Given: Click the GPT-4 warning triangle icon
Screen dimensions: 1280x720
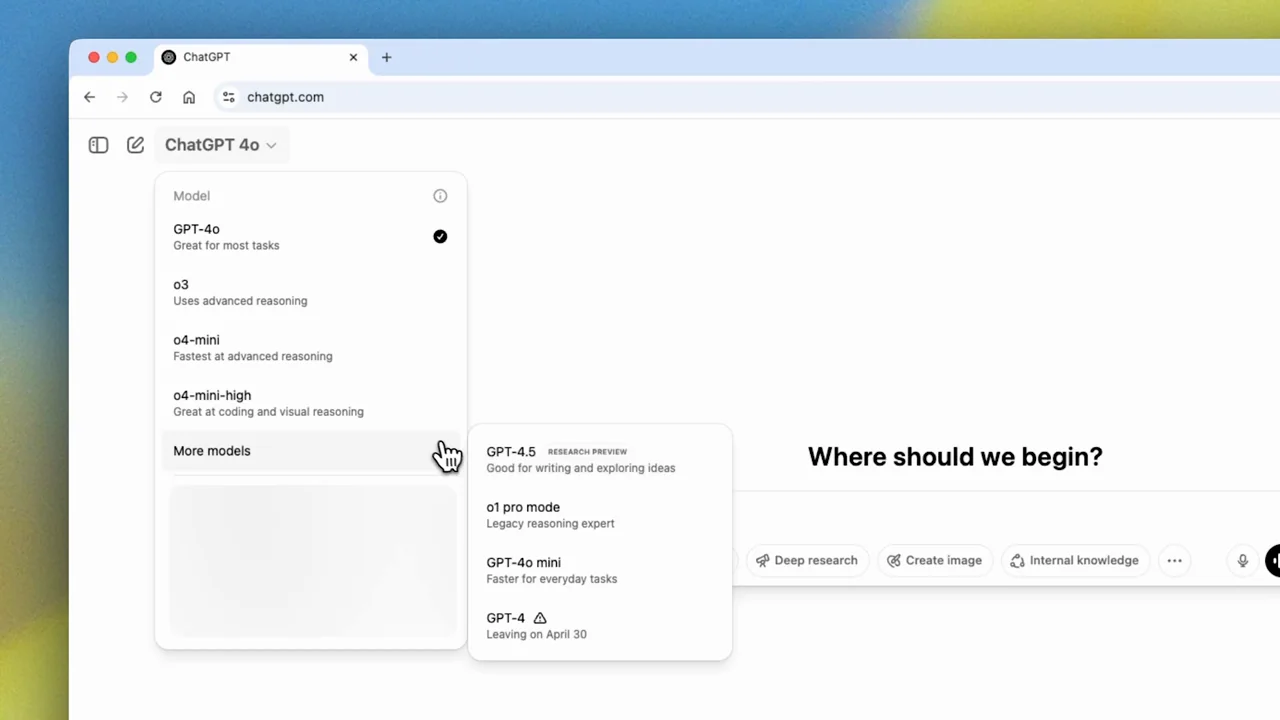Looking at the screenshot, I should pyautogui.click(x=540, y=618).
